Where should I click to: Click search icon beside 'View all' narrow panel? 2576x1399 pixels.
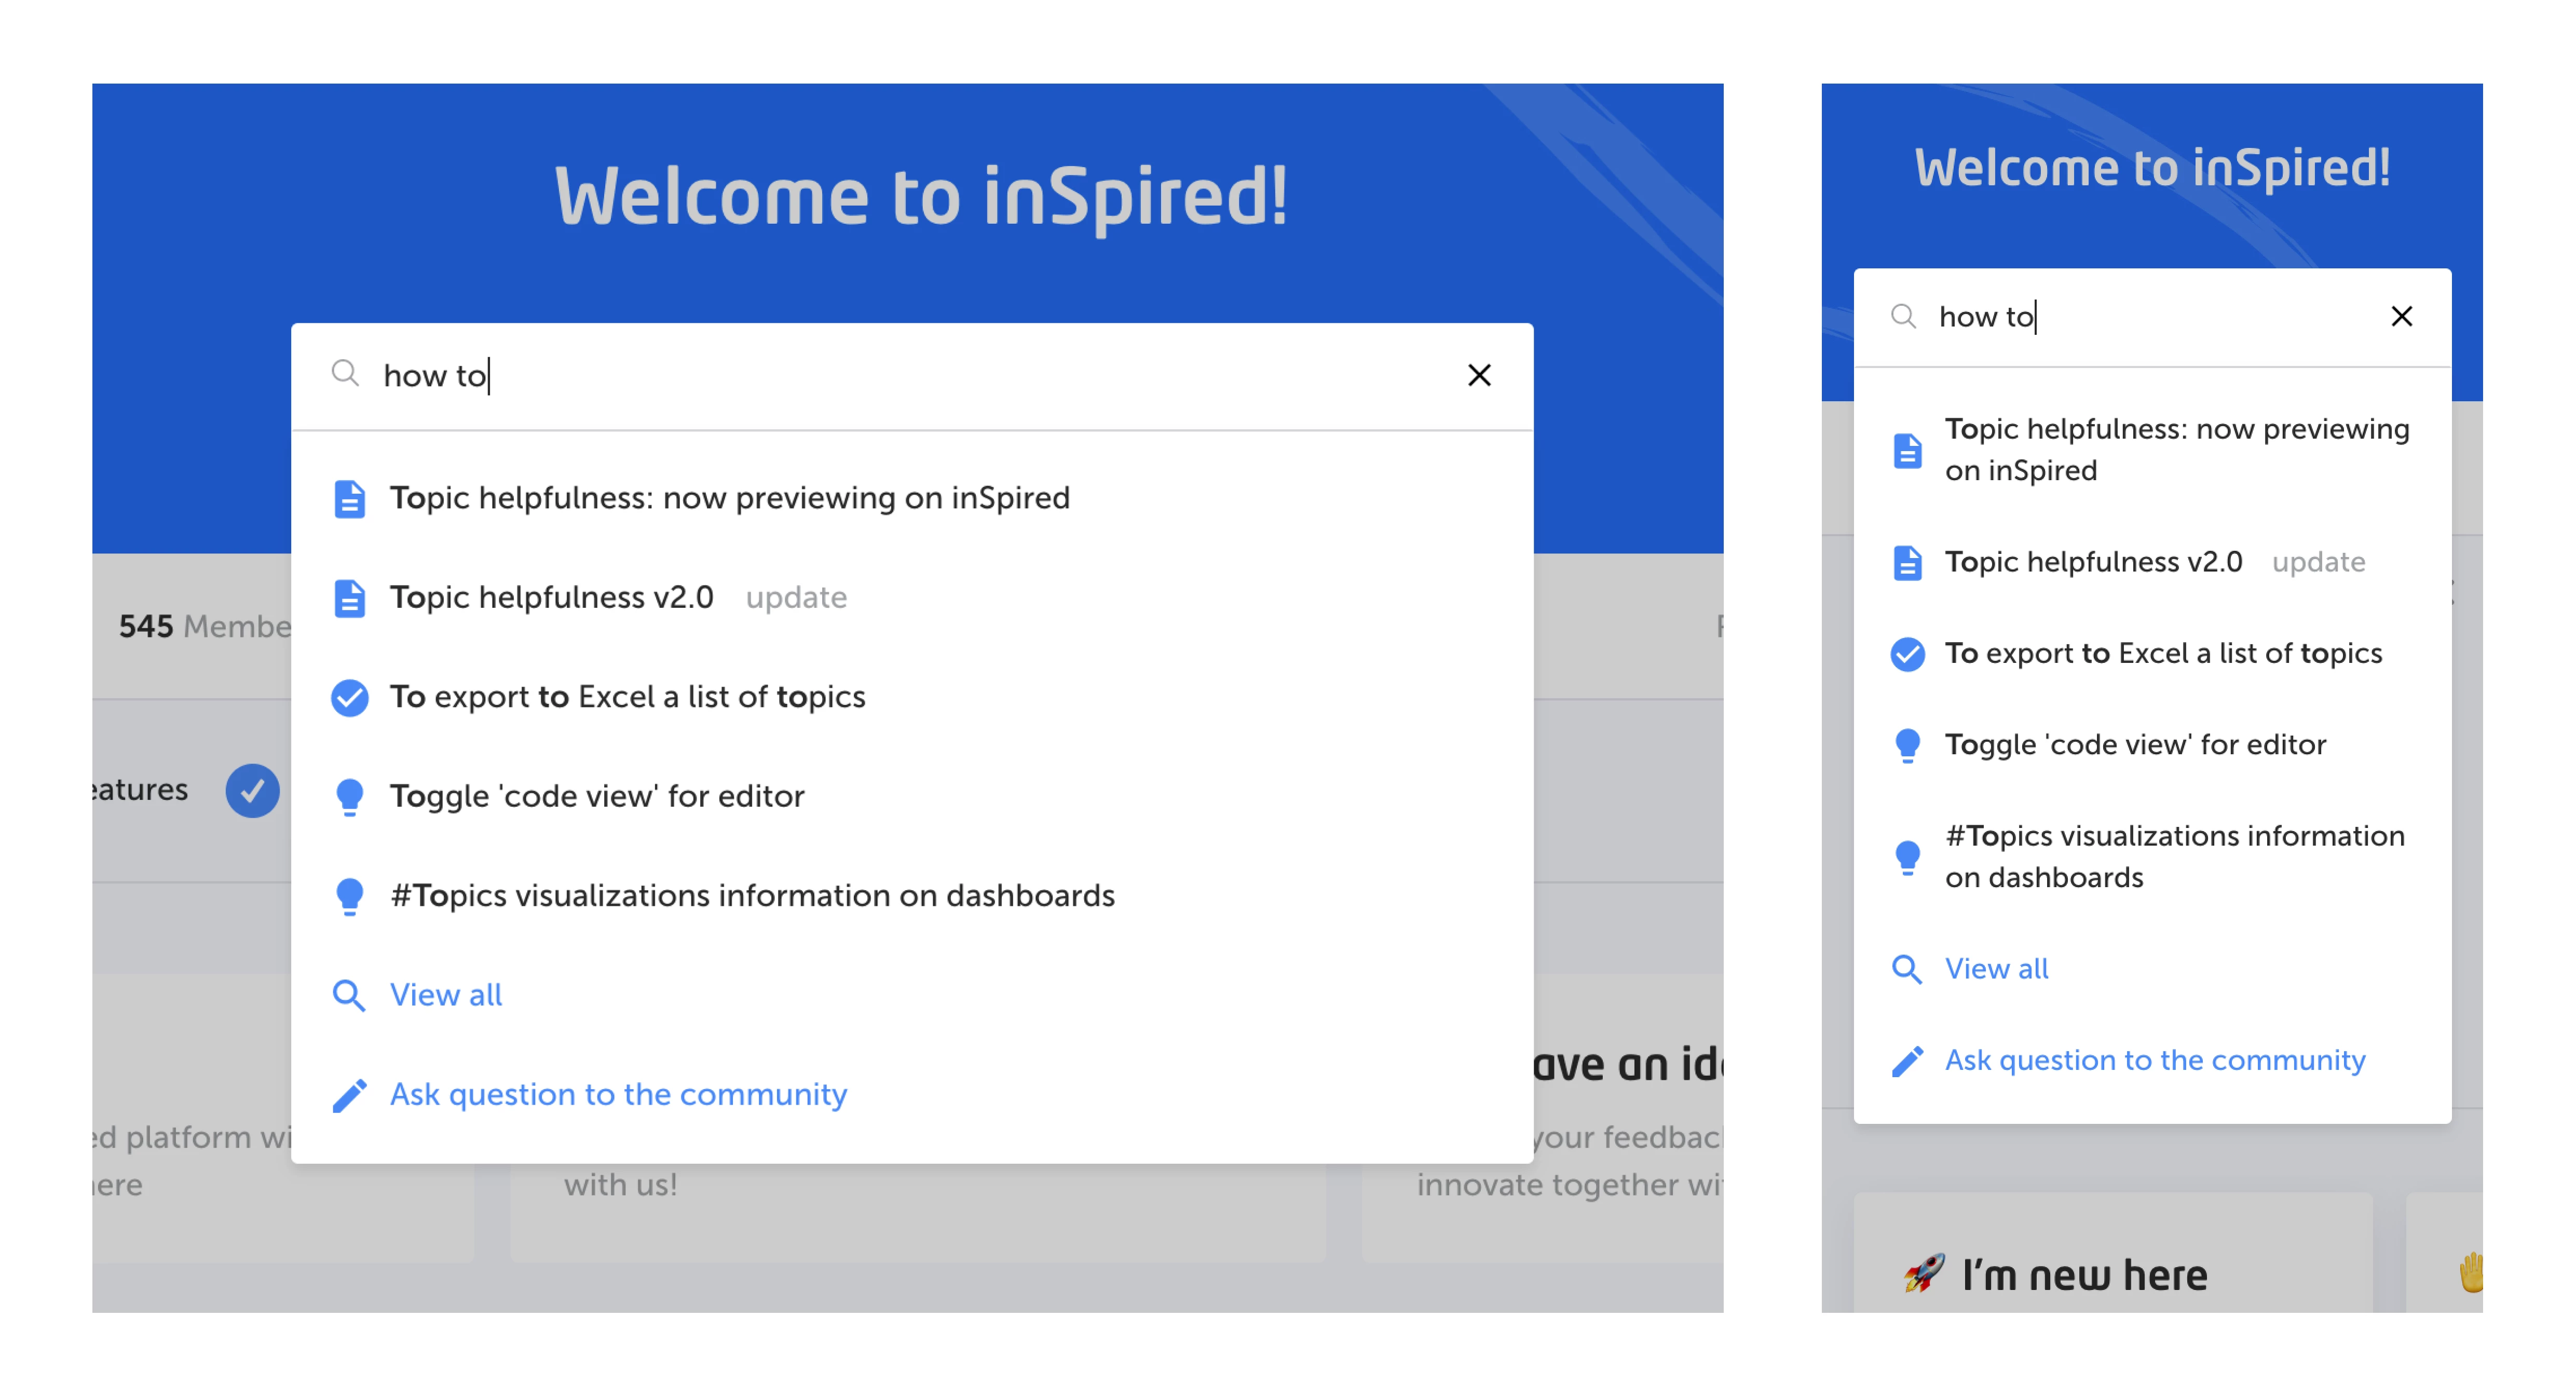pyautogui.click(x=1907, y=969)
